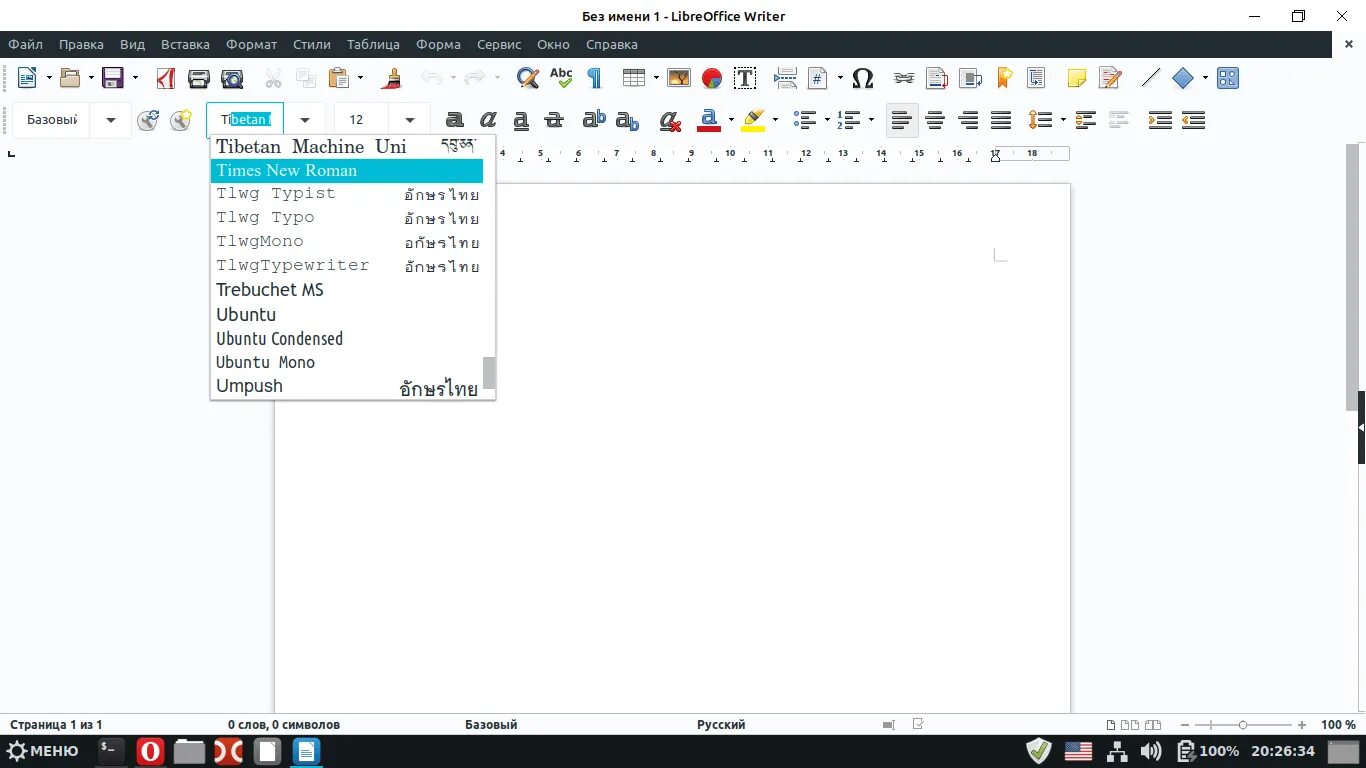The width and height of the screenshot is (1366, 768).
Task: Click the Update Style icon
Action: 148,121
